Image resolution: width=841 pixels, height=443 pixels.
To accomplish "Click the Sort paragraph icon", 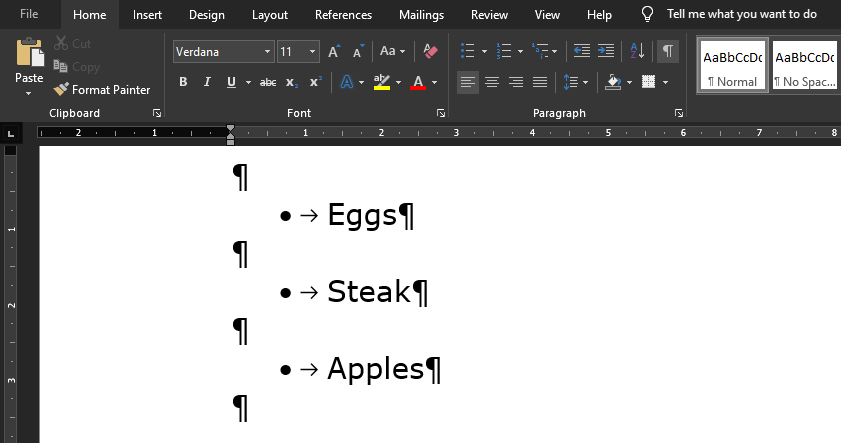I will pos(638,51).
